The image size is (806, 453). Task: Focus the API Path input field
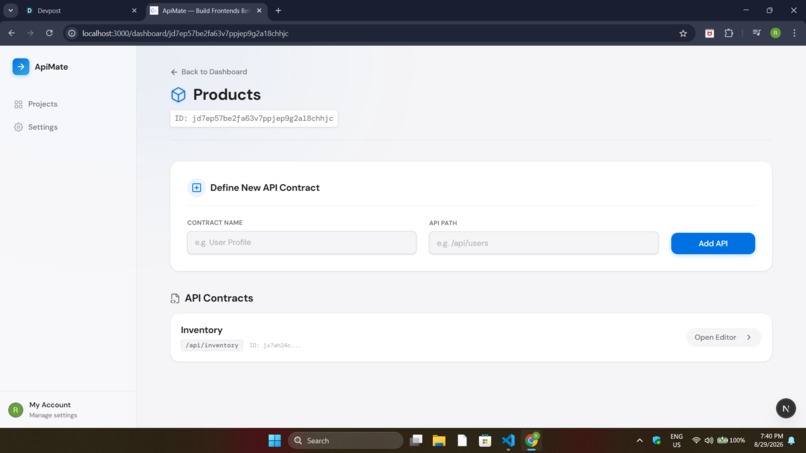point(543,243)
